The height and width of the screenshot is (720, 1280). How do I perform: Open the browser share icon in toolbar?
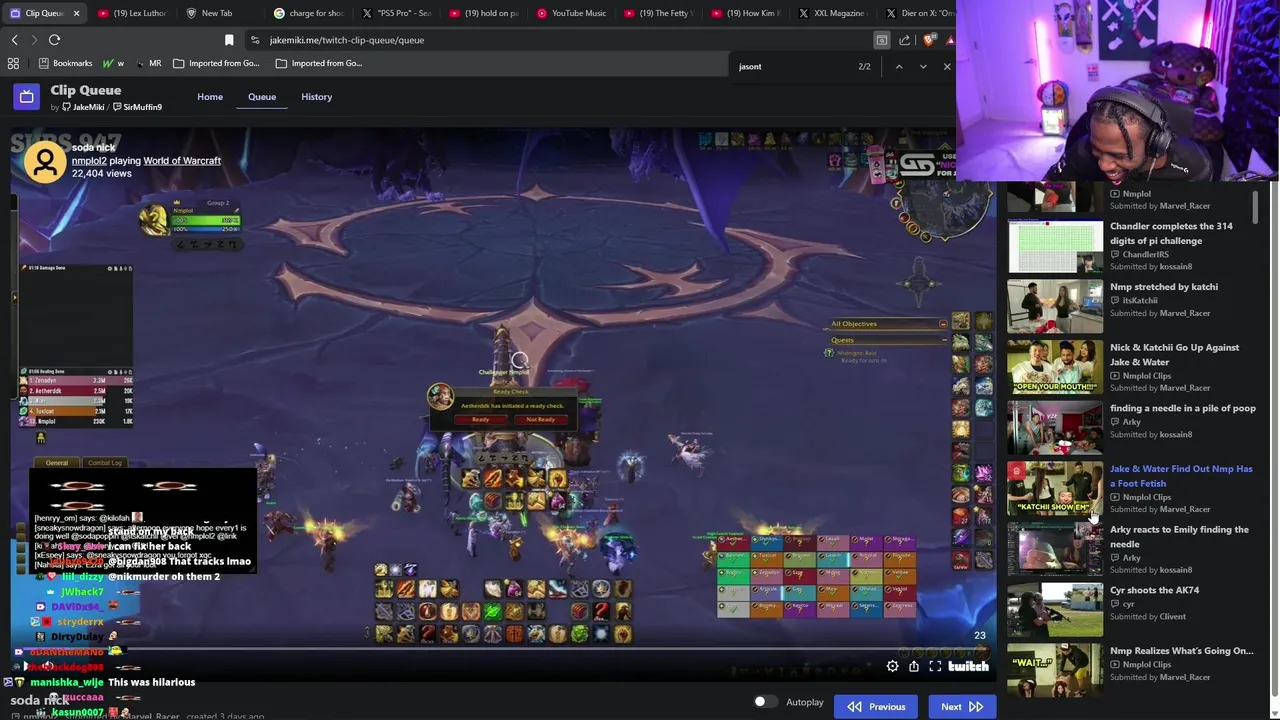point(904,40)
